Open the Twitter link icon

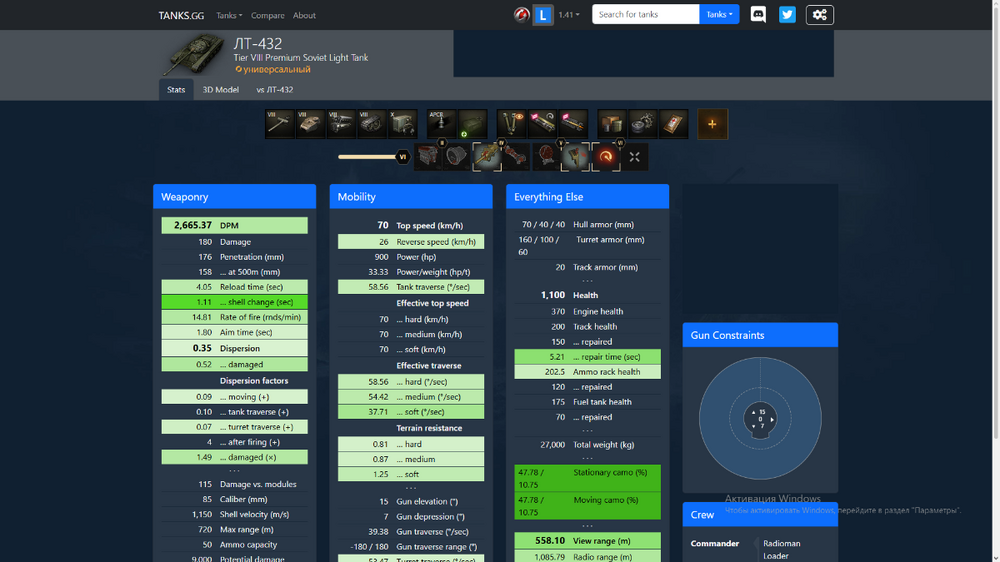(787, 15)
